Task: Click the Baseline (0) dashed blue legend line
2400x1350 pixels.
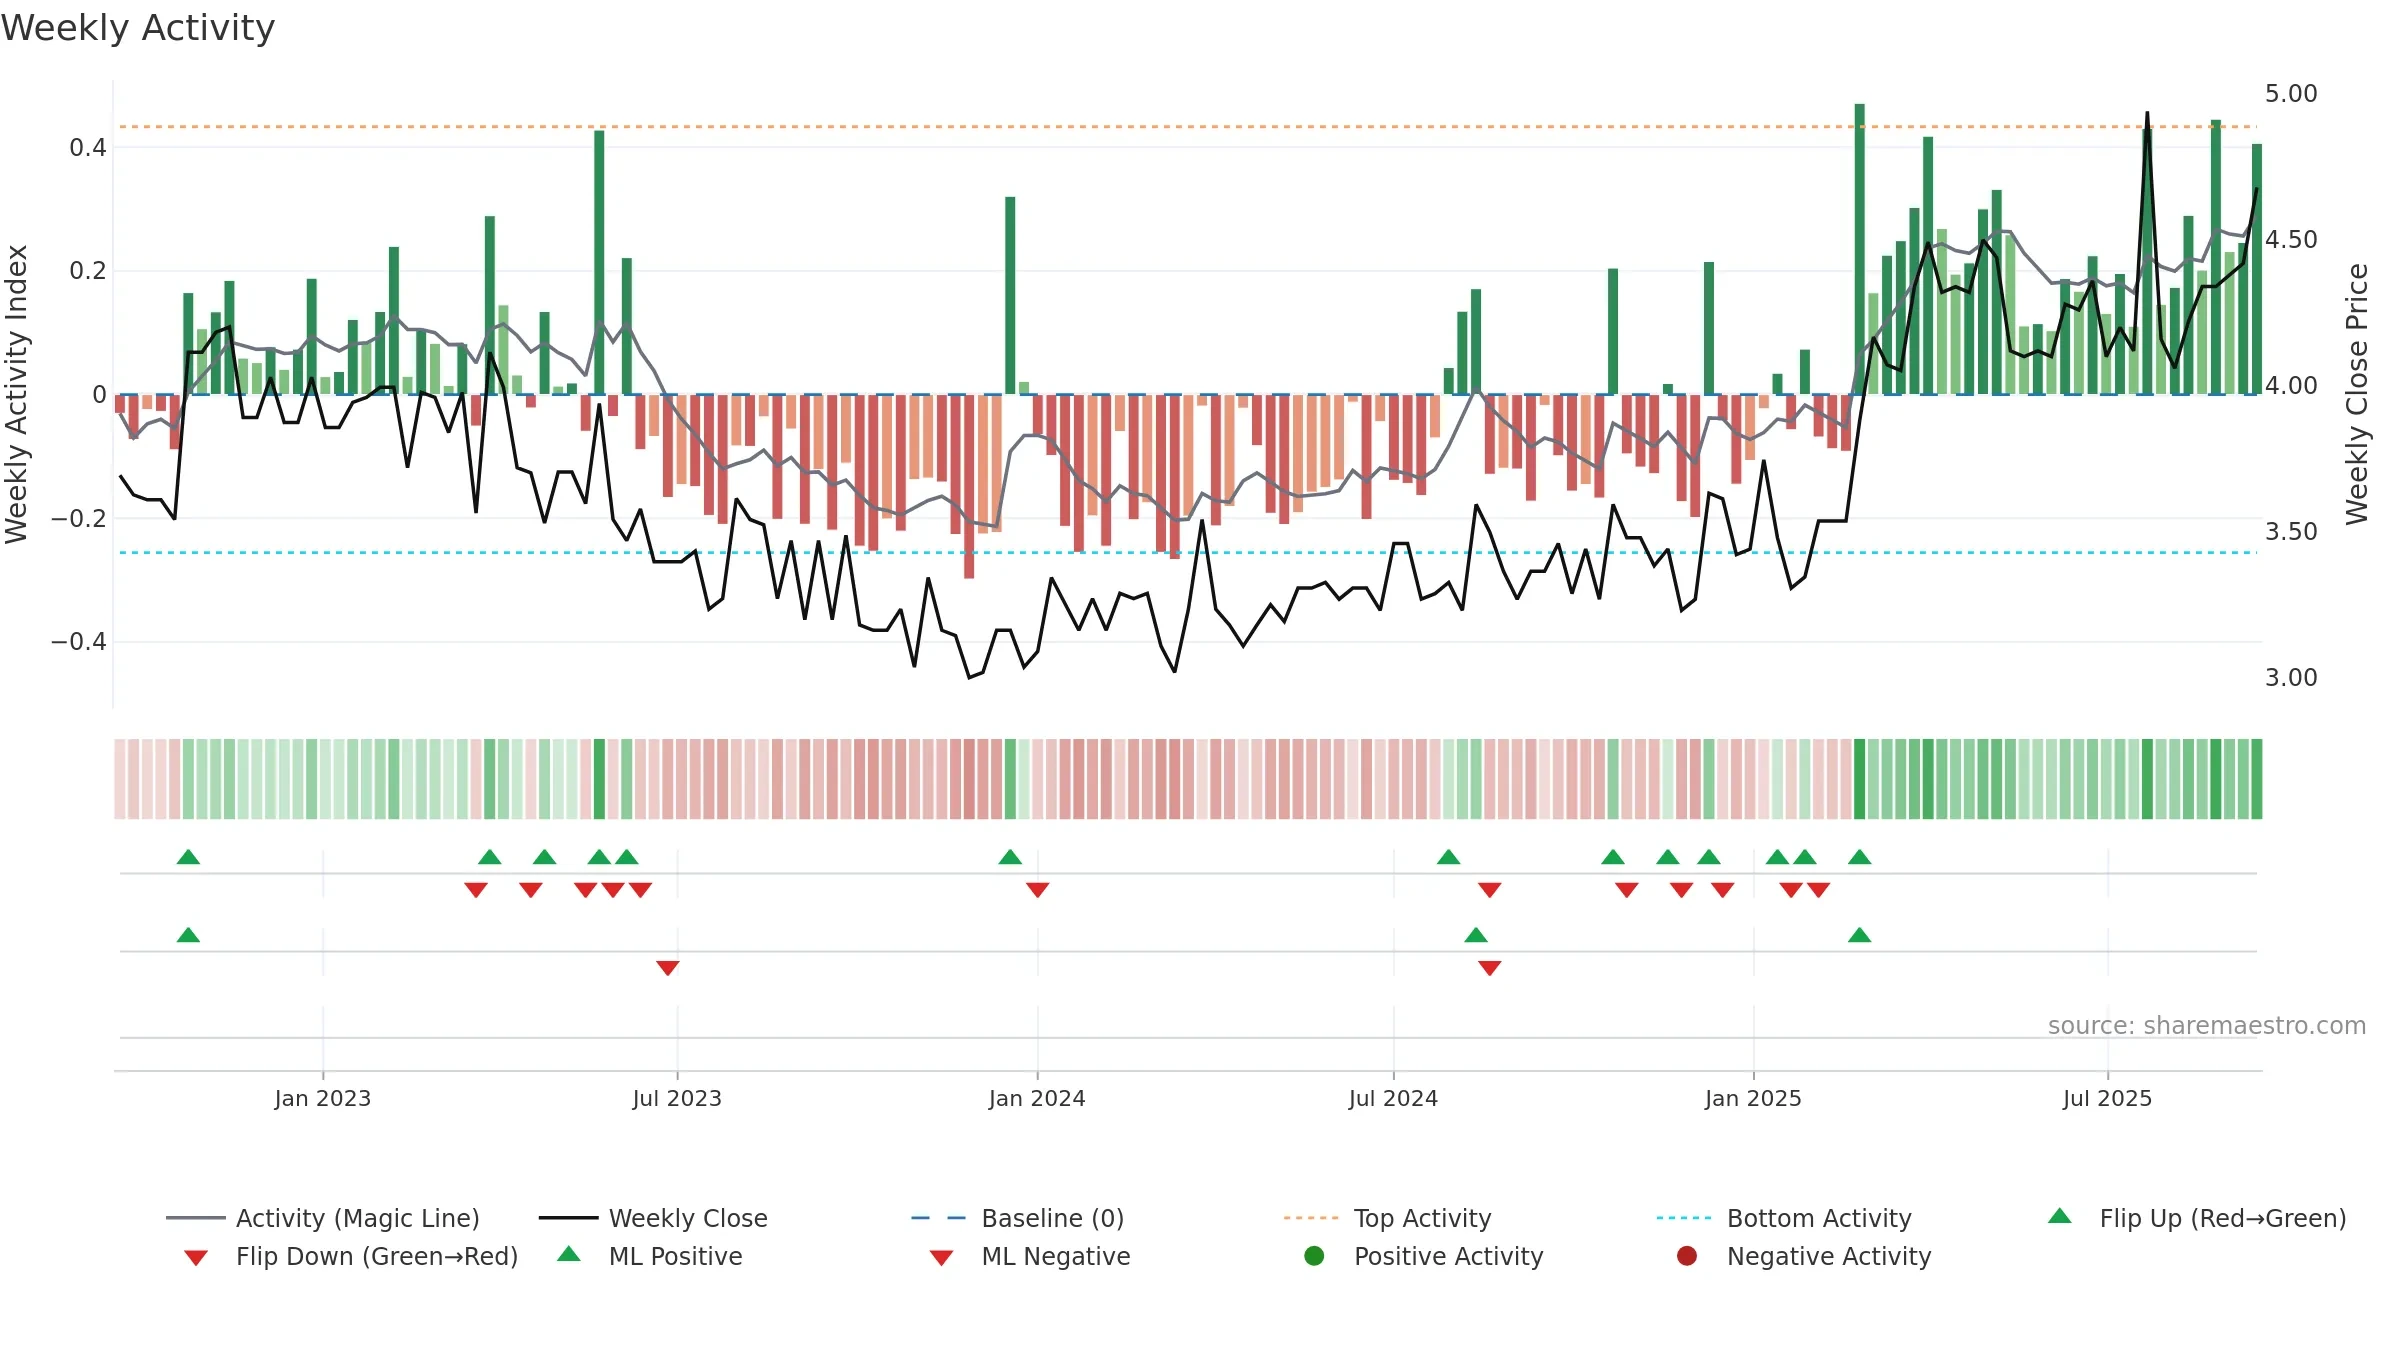Action: tap(939, 1218)
